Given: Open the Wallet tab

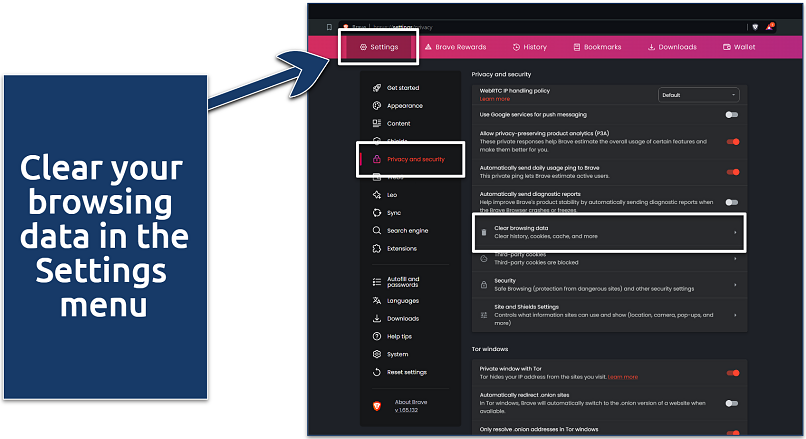Looking at the screenshot, I should coord(739,47).
